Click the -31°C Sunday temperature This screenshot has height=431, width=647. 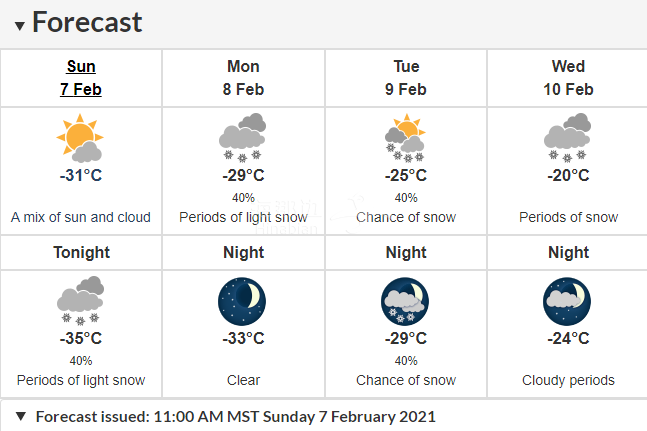81,175
